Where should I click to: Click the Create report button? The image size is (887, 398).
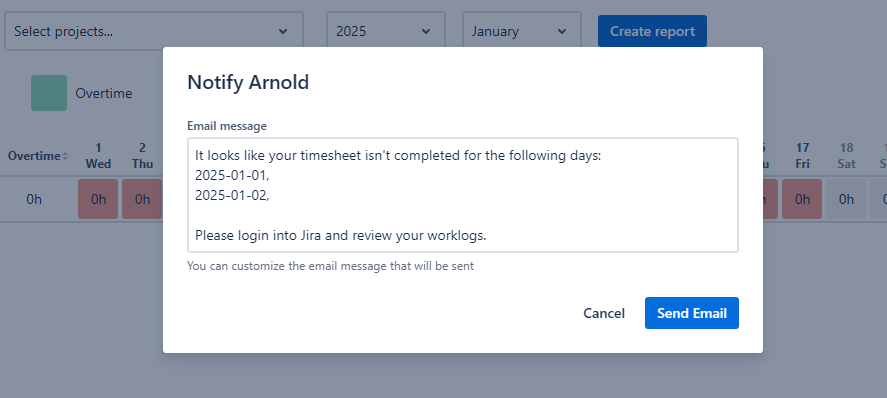coord(652,31)
